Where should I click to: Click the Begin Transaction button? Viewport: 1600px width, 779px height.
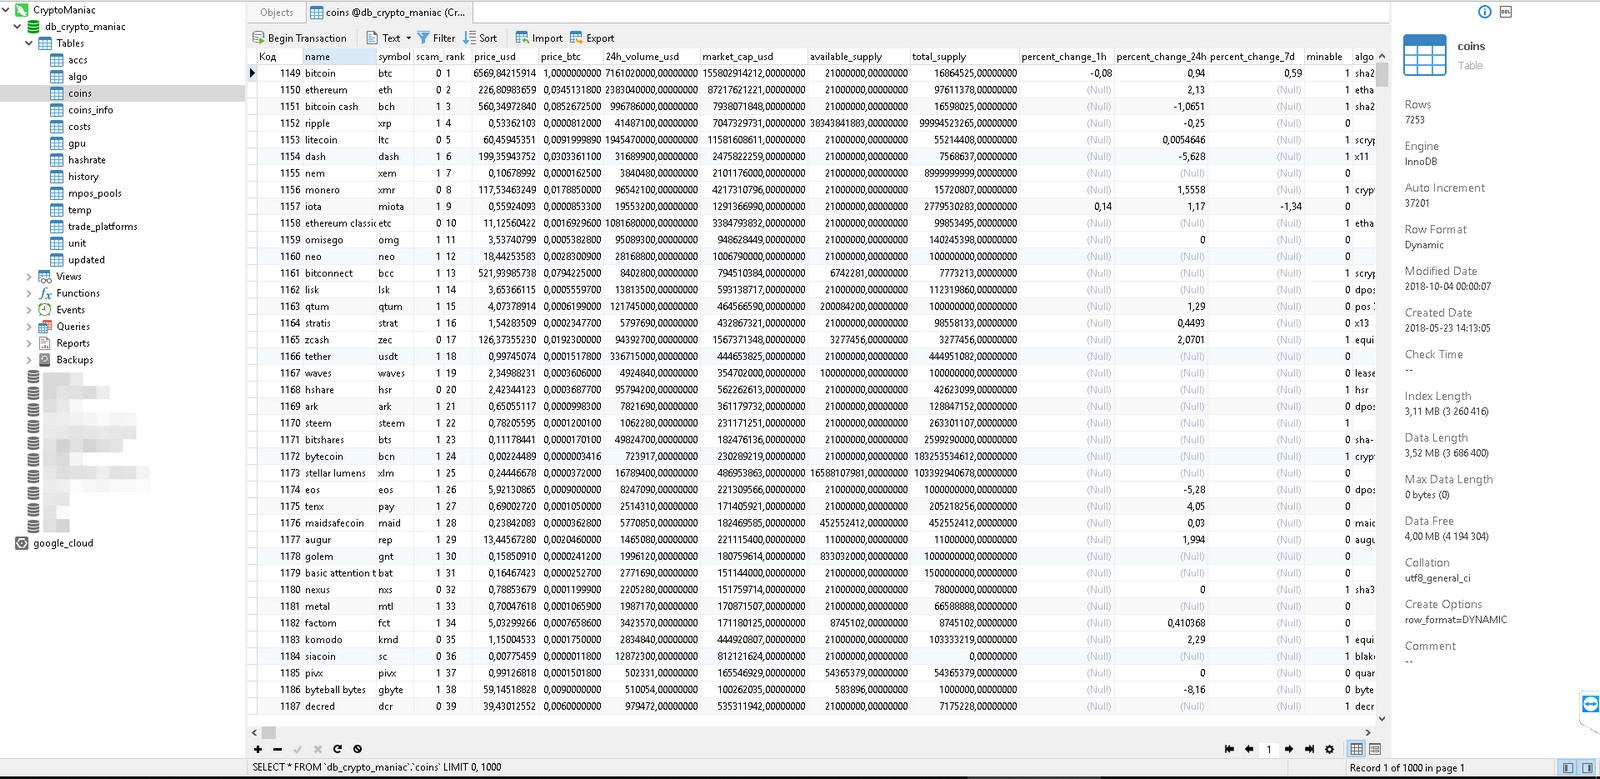[x=300, y=38]
